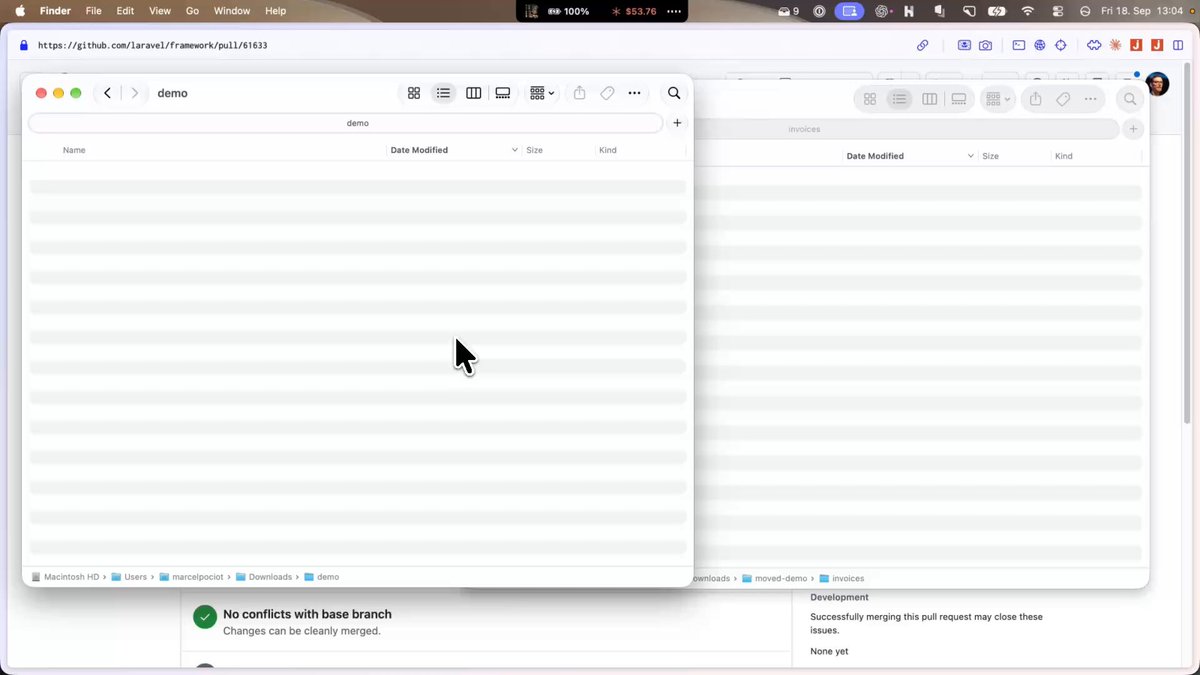Sort demo window by Size column
The height and width of the screenshot is (675, 1200).
(534, 150)
